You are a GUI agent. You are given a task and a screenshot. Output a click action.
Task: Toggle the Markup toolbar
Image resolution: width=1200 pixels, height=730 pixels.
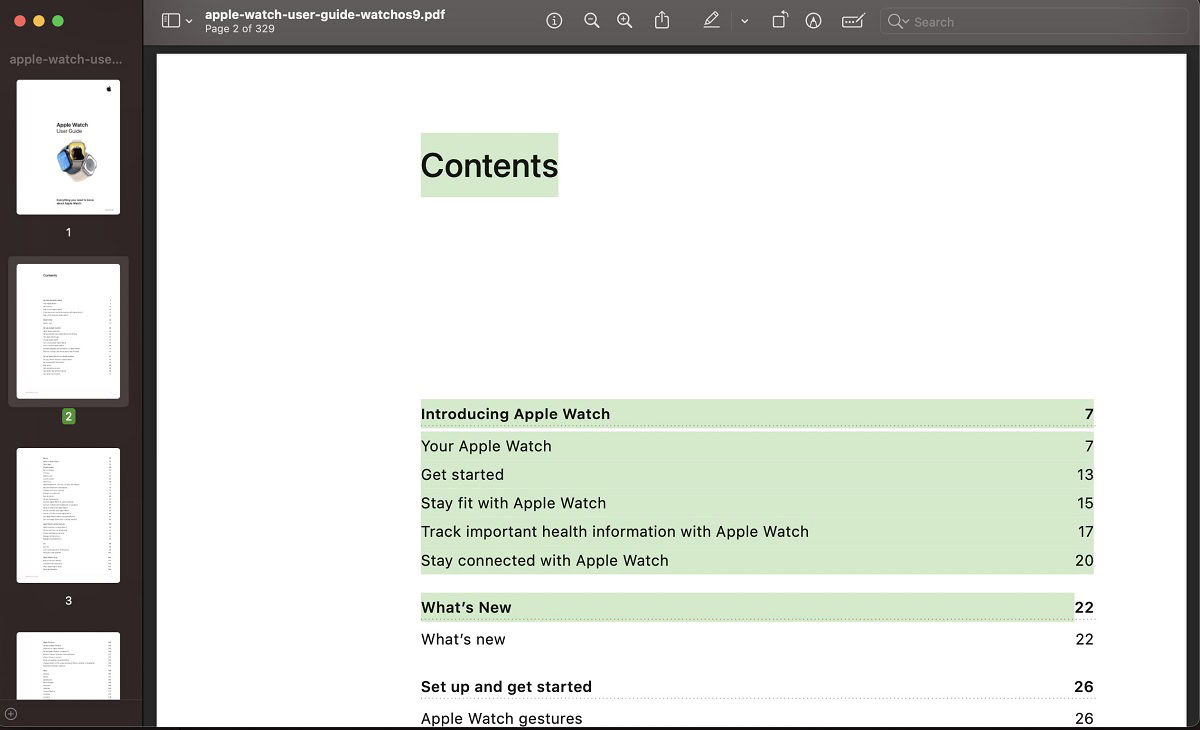click(x=814, y=21)
